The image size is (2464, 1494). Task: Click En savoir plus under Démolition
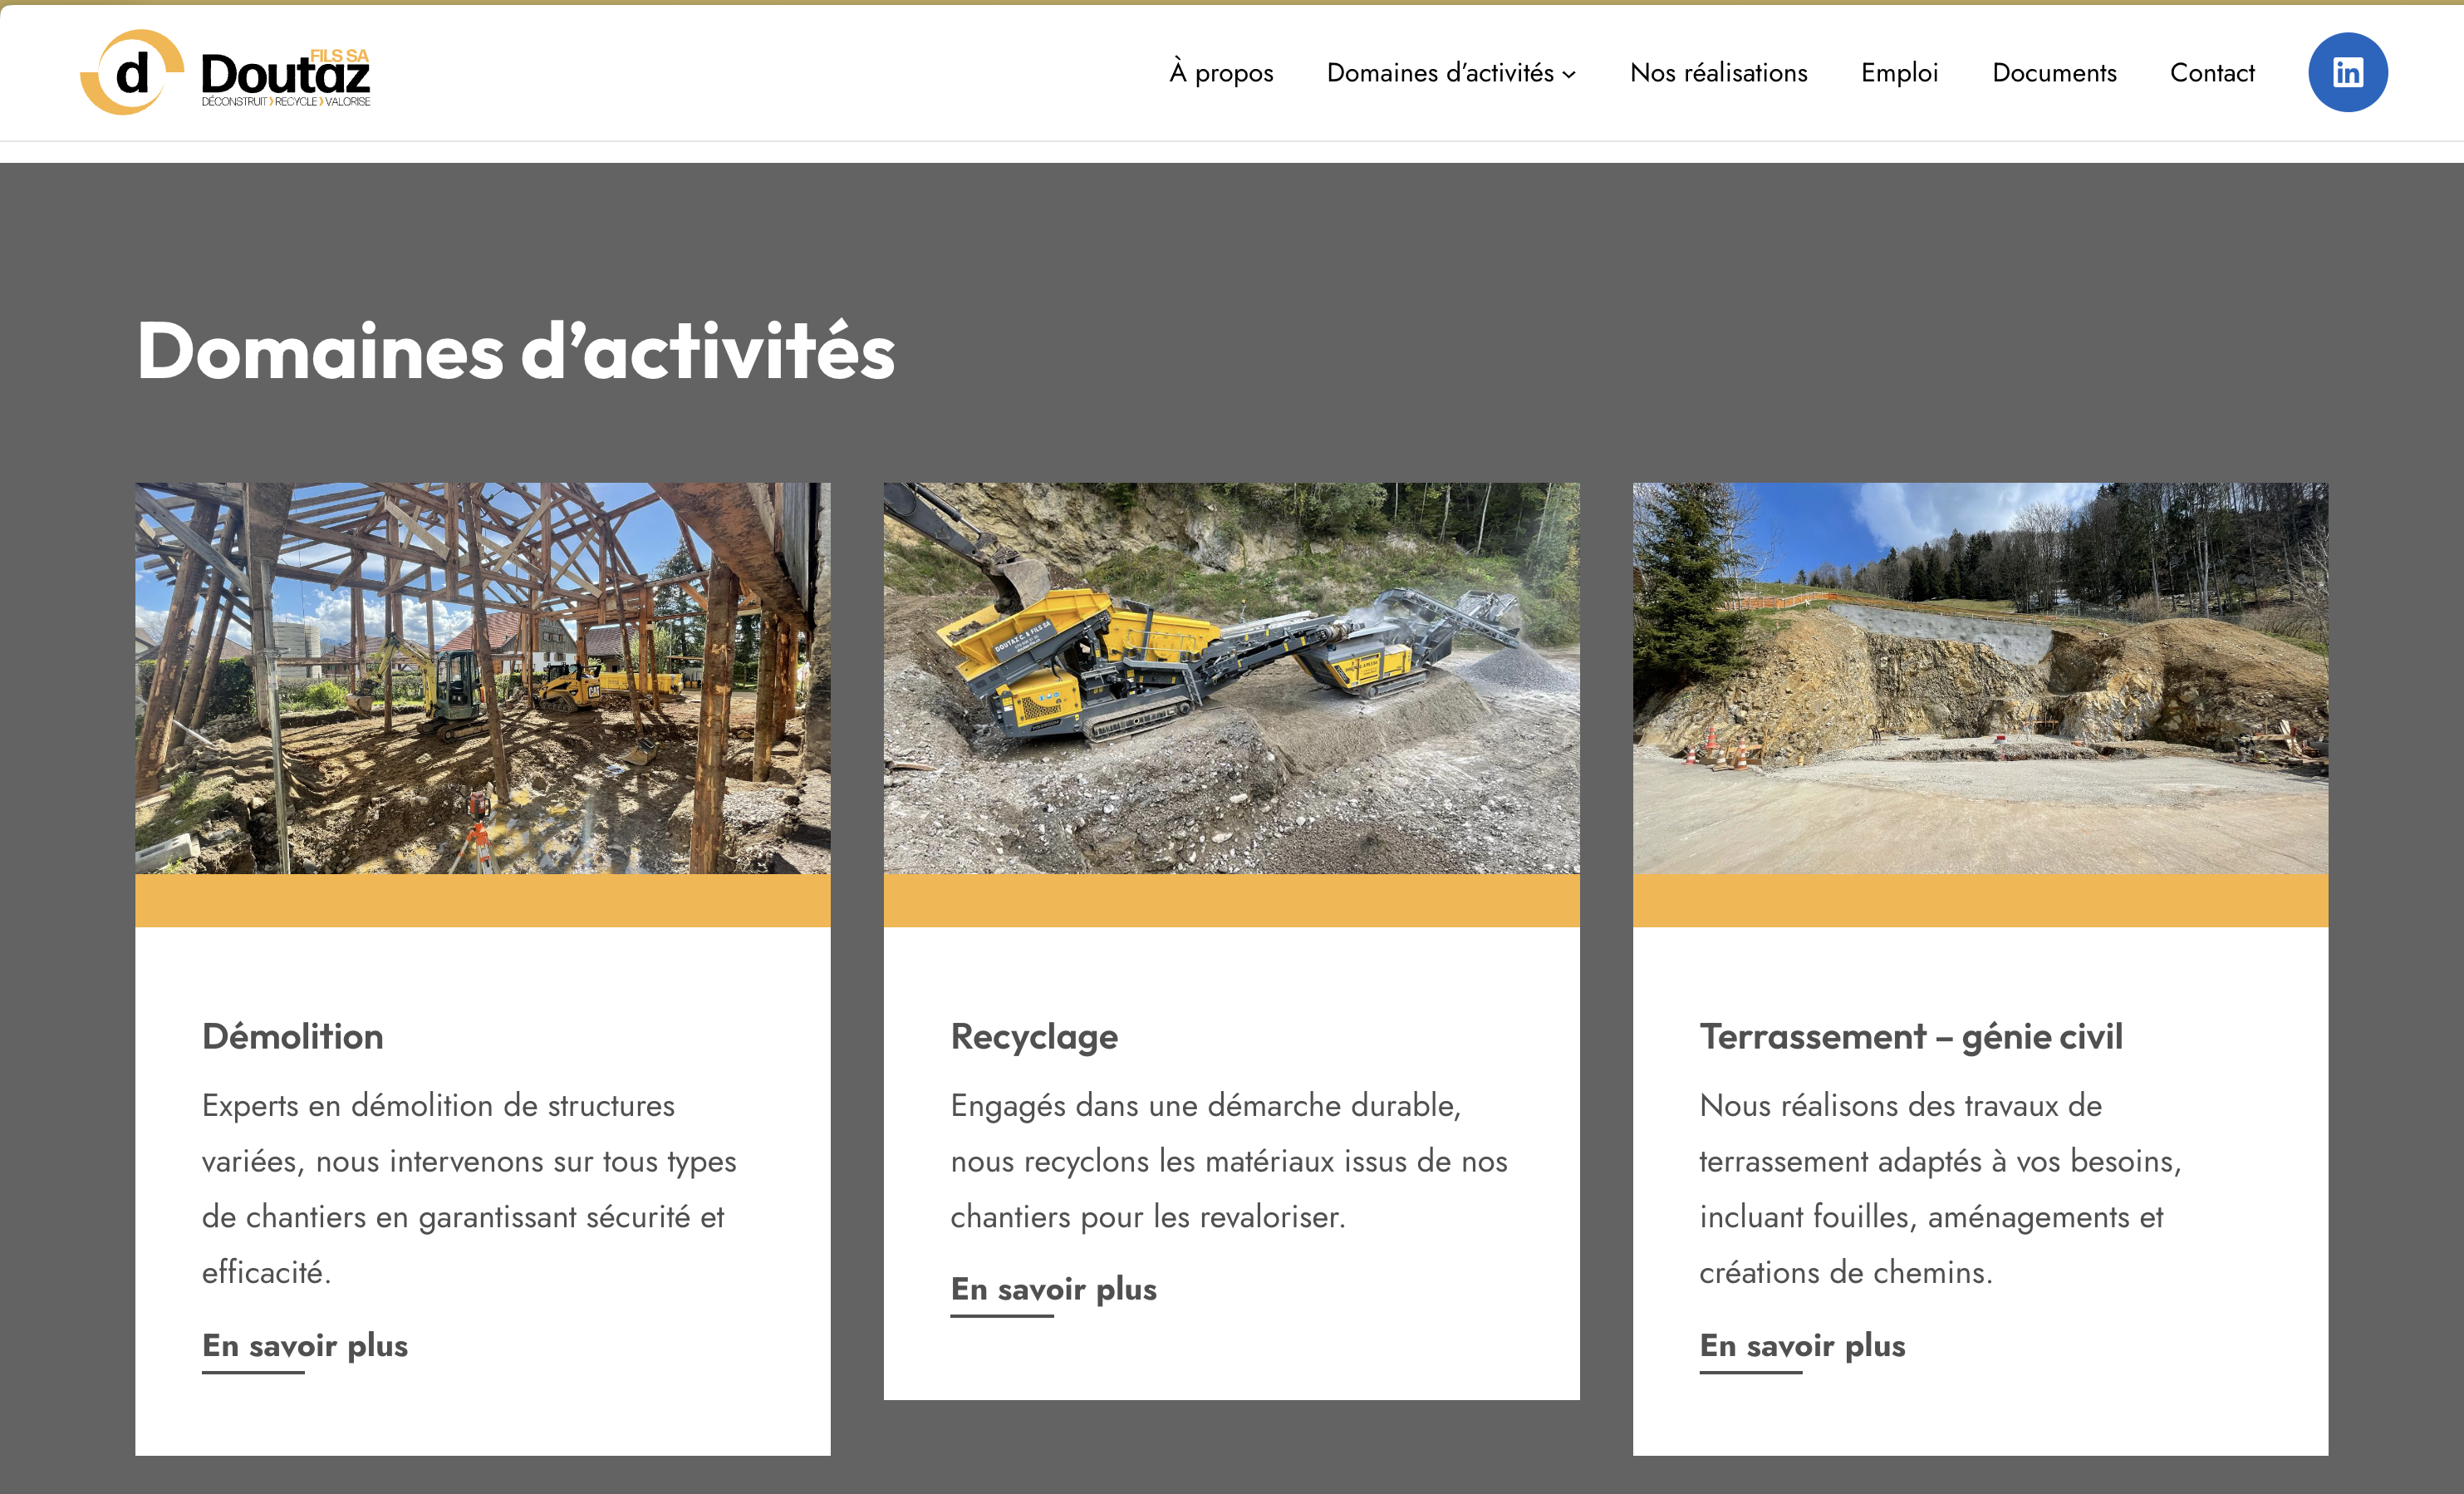(x=305, y=1345)
